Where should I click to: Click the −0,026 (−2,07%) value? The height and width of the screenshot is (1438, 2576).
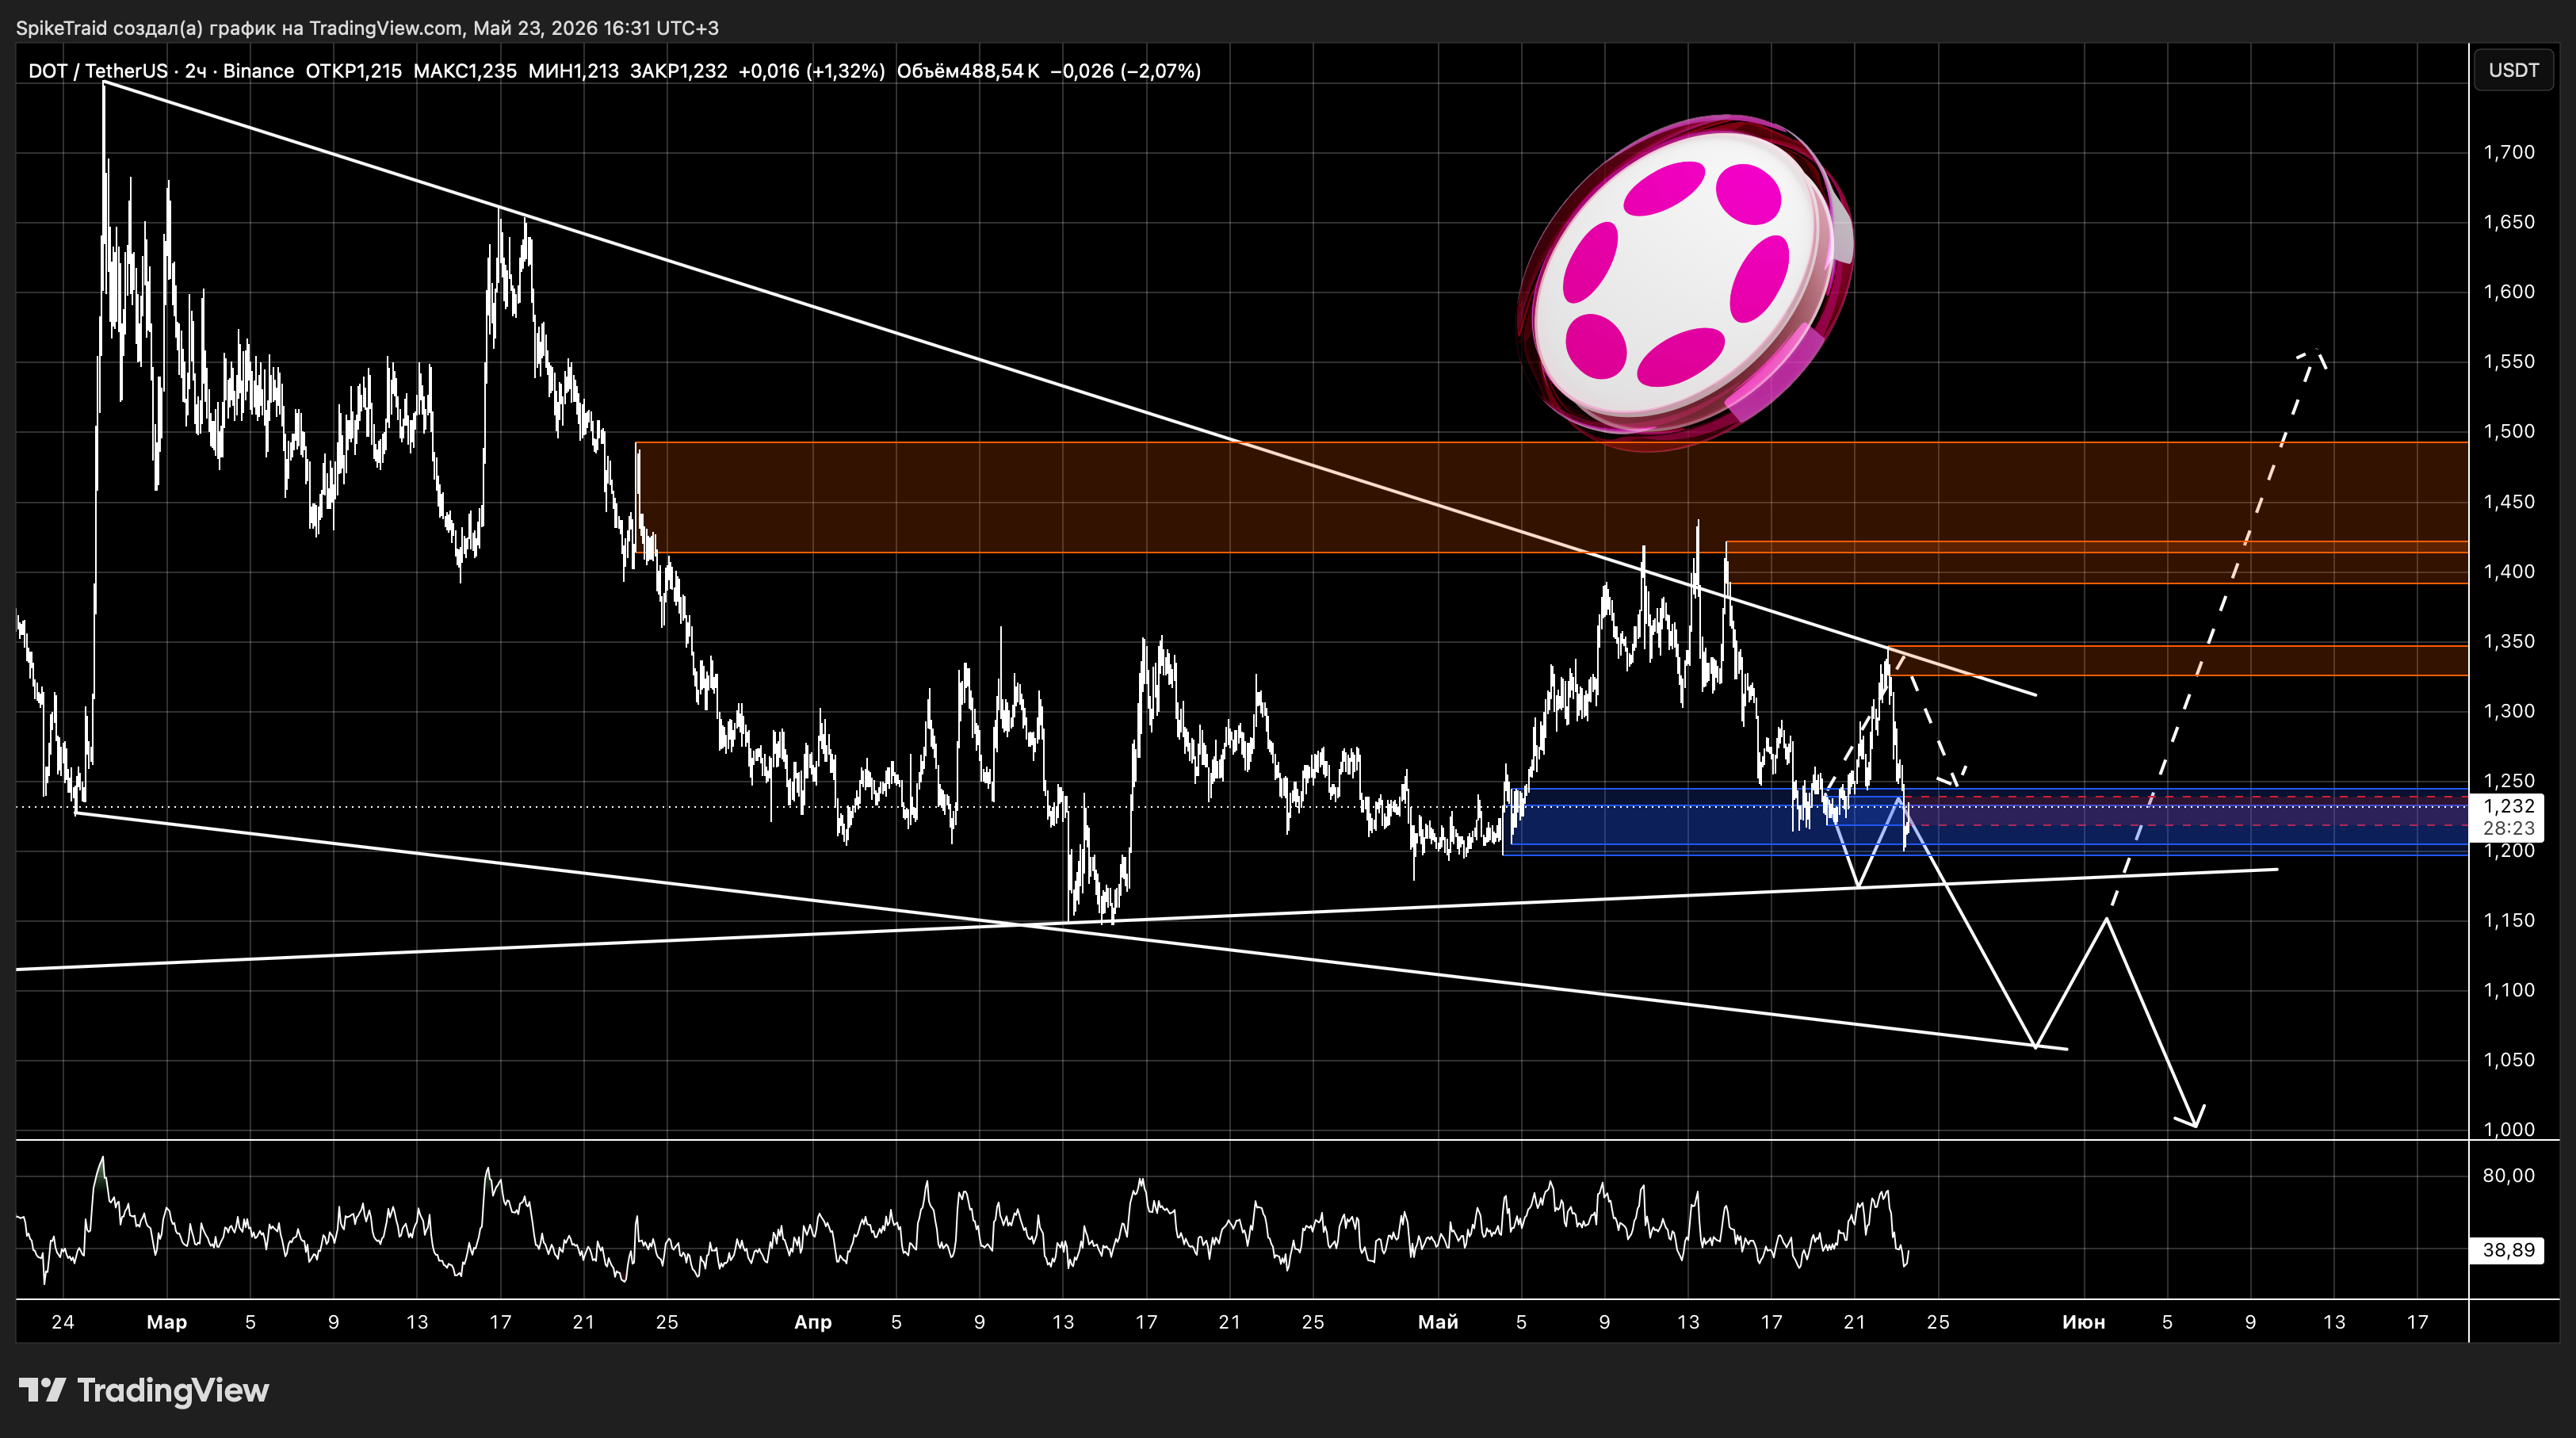(x=1126, y=71)
